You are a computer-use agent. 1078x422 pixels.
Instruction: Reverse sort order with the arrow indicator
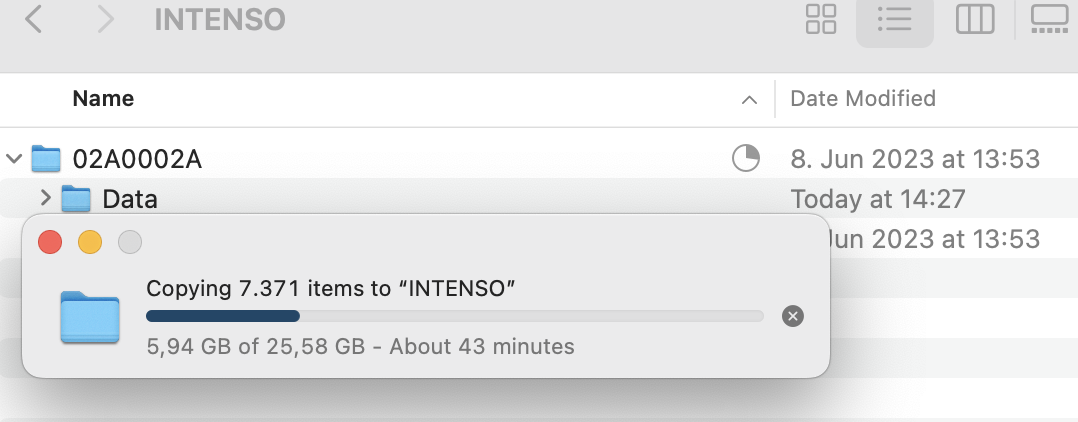[x=749, y=99]
